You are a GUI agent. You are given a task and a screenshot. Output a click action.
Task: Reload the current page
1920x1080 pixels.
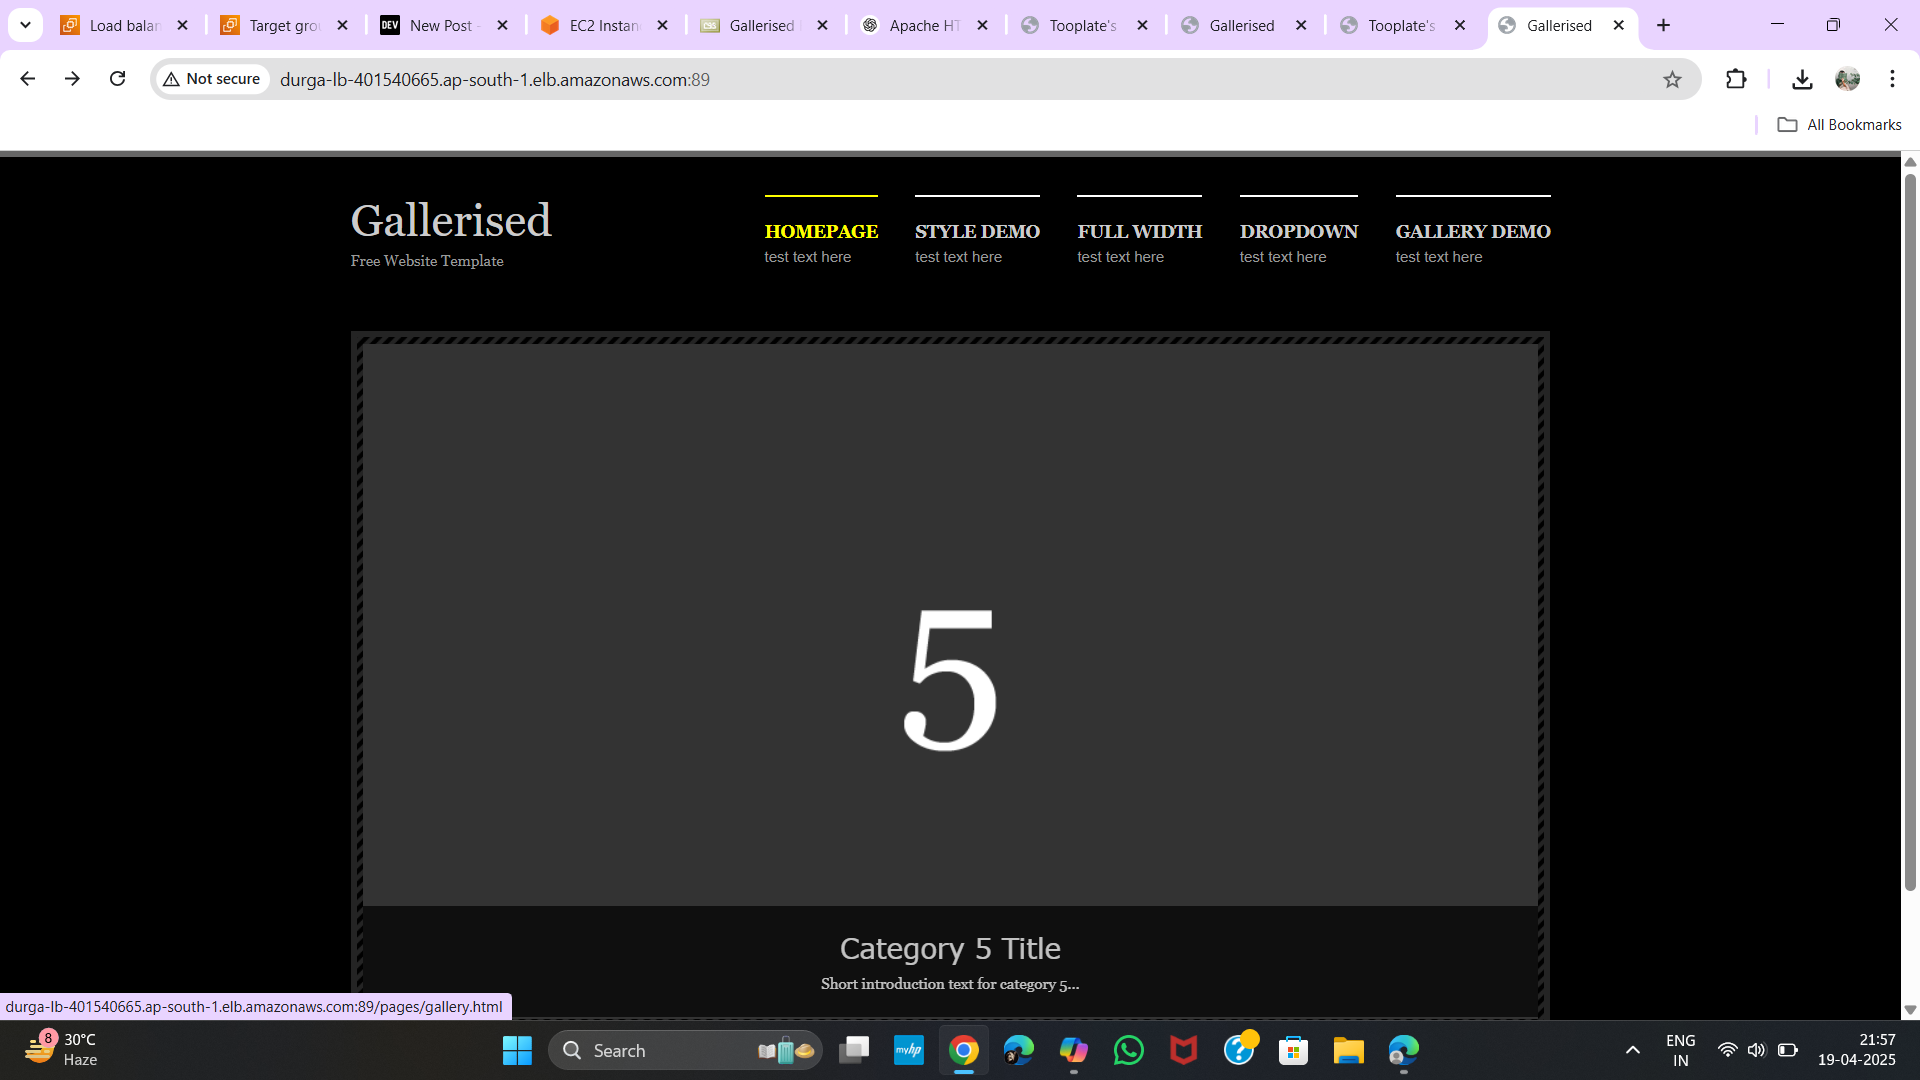click(x=117, y=79)
